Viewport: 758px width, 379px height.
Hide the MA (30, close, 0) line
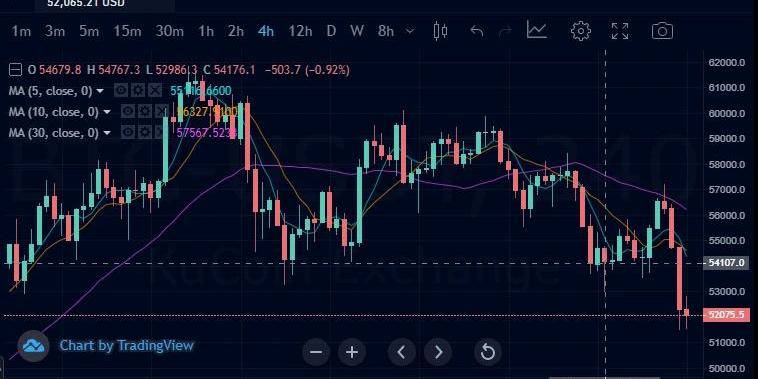pos(128,132)
